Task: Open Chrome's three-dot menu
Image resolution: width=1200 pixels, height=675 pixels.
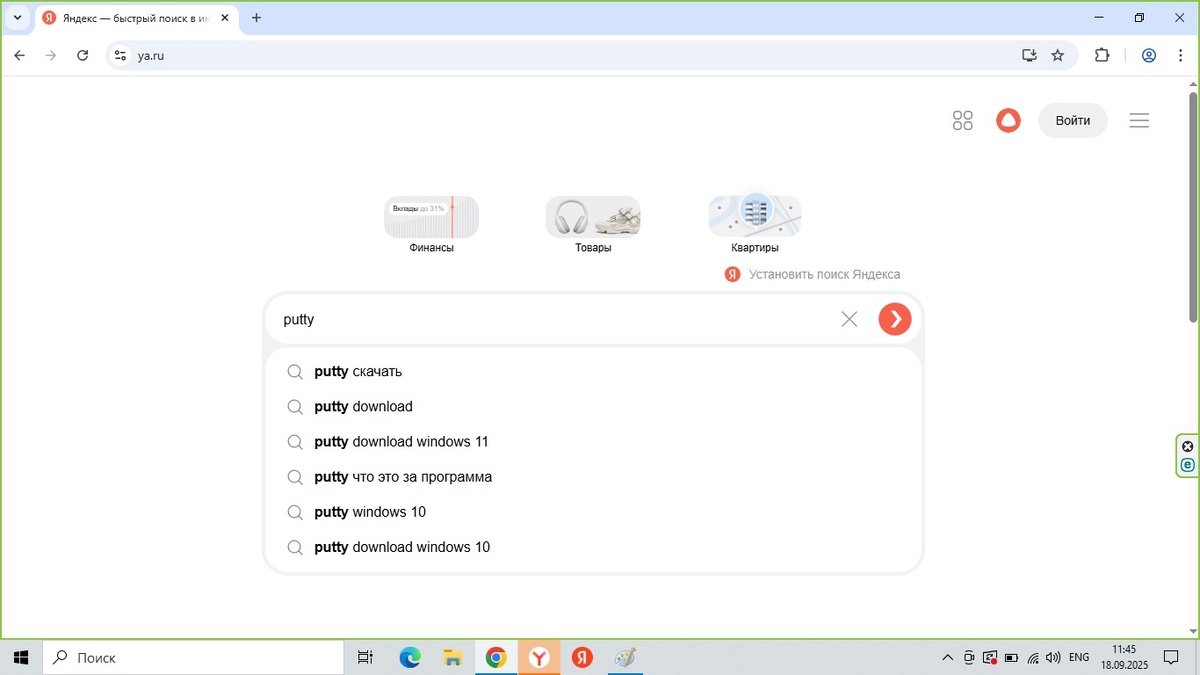Action: coord(1181,56)
